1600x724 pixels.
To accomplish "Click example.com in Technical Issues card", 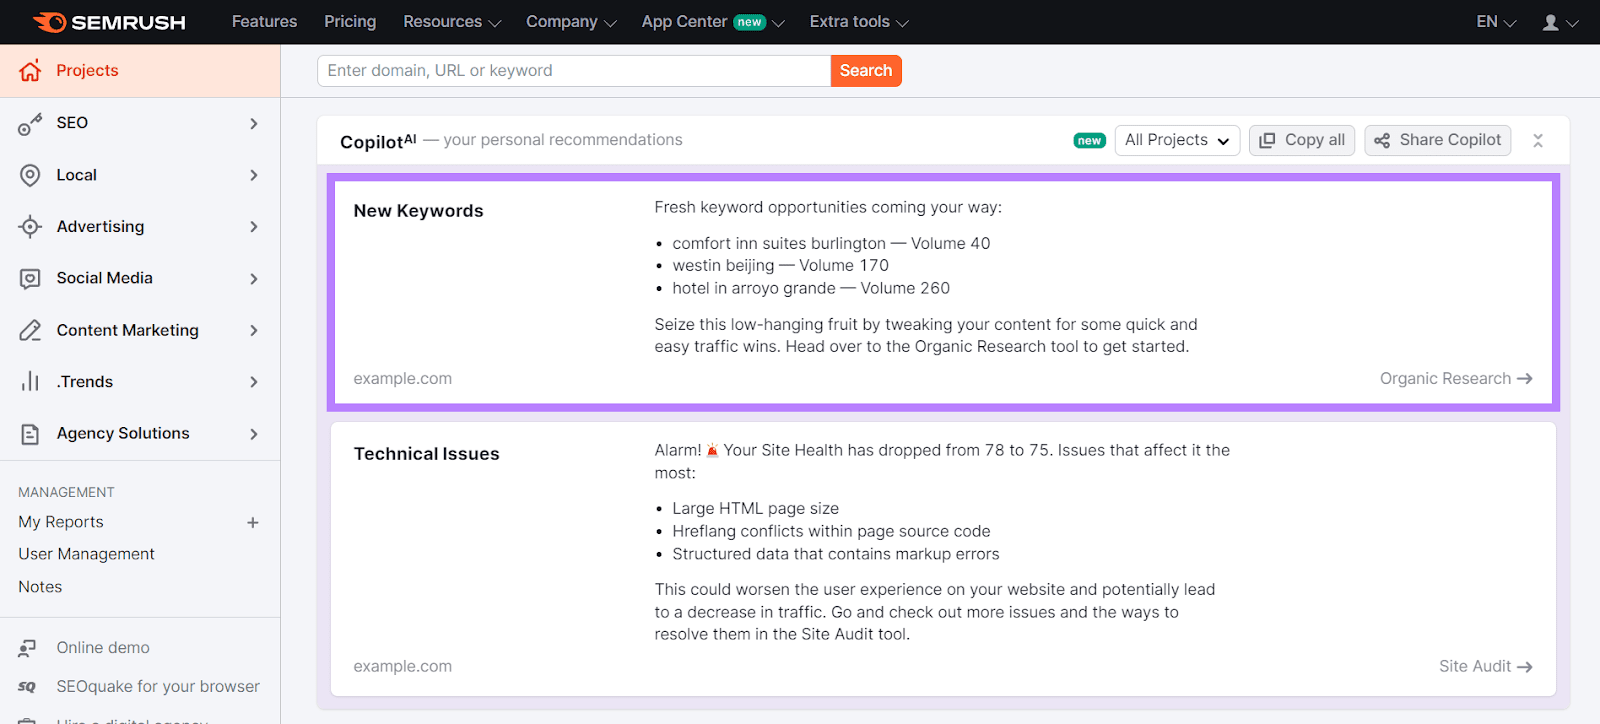I will tap(402, 667).
